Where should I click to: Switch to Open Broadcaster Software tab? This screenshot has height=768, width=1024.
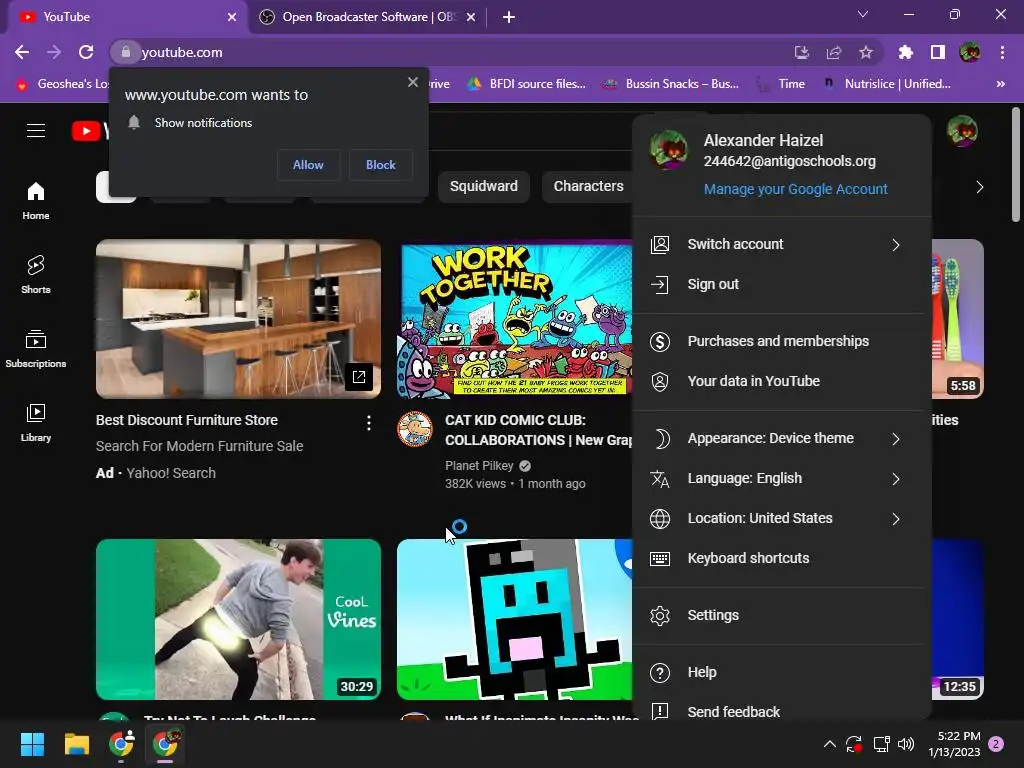[368, 17]
